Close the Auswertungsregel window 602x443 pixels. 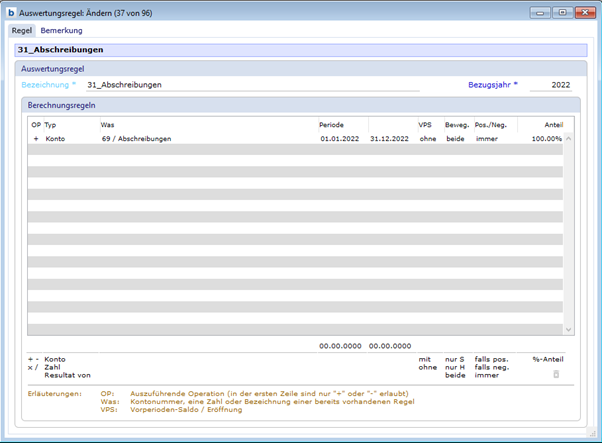click(x=583, y=12)
